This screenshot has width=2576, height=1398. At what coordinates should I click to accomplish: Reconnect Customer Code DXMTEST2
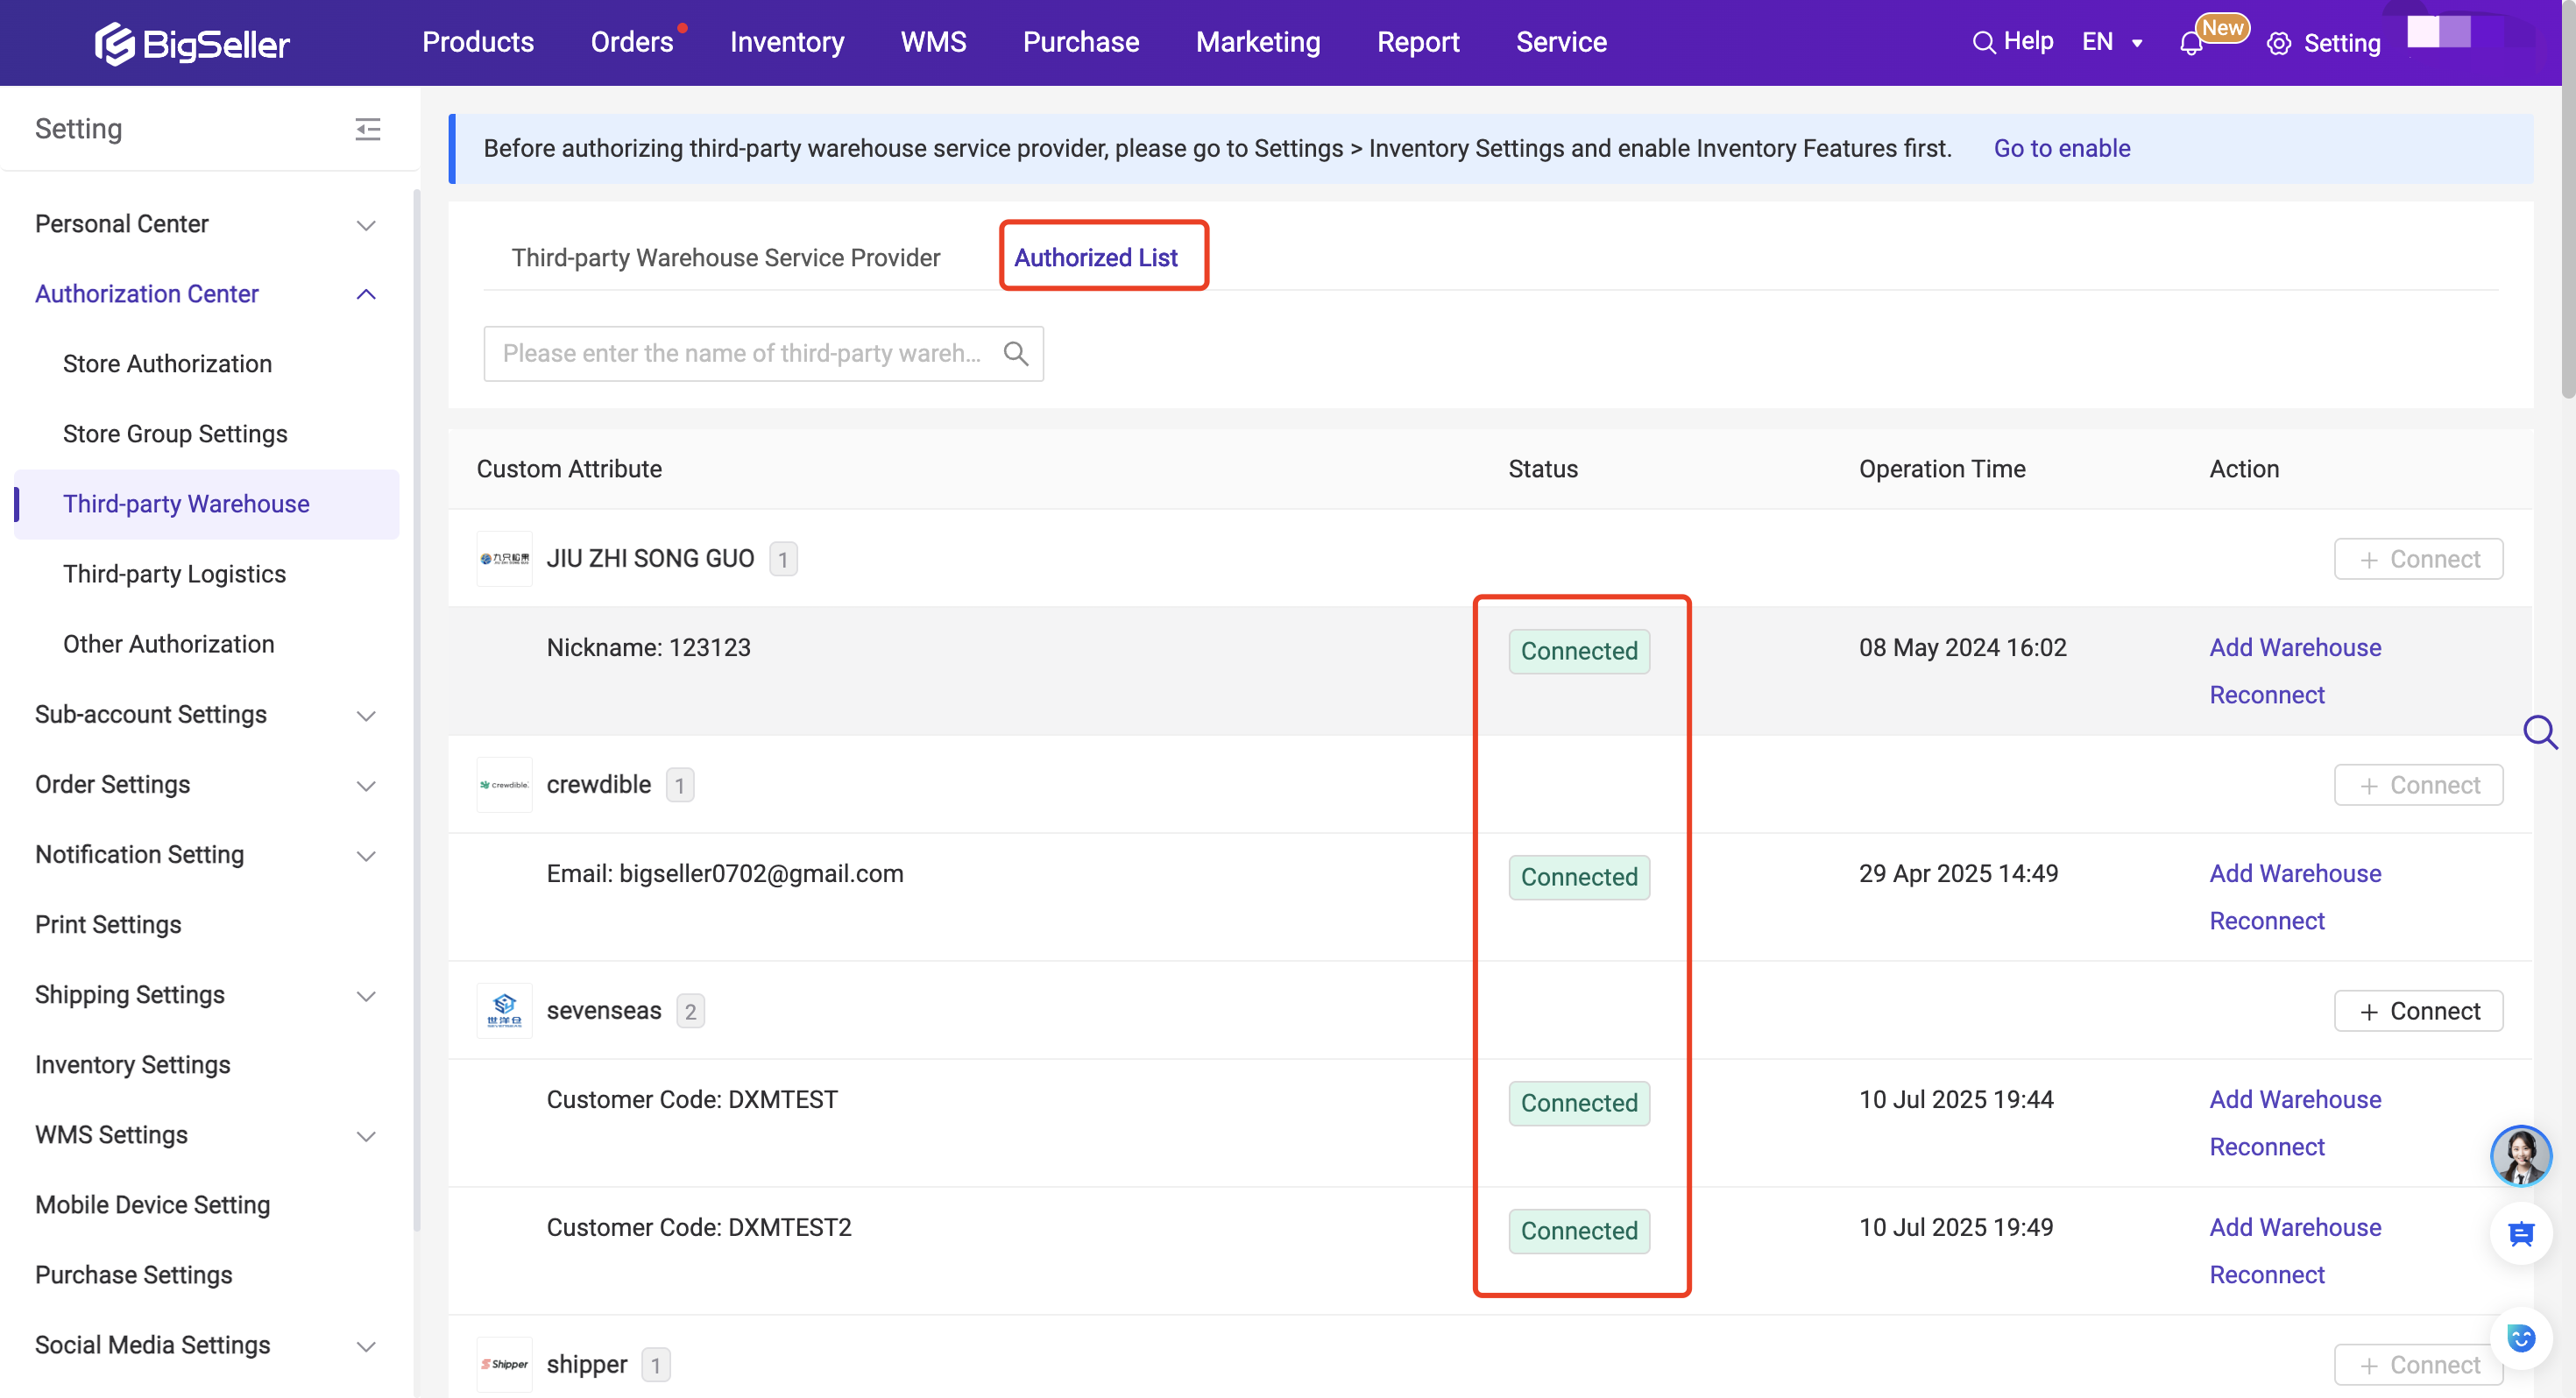(x=2267, y=1275)
